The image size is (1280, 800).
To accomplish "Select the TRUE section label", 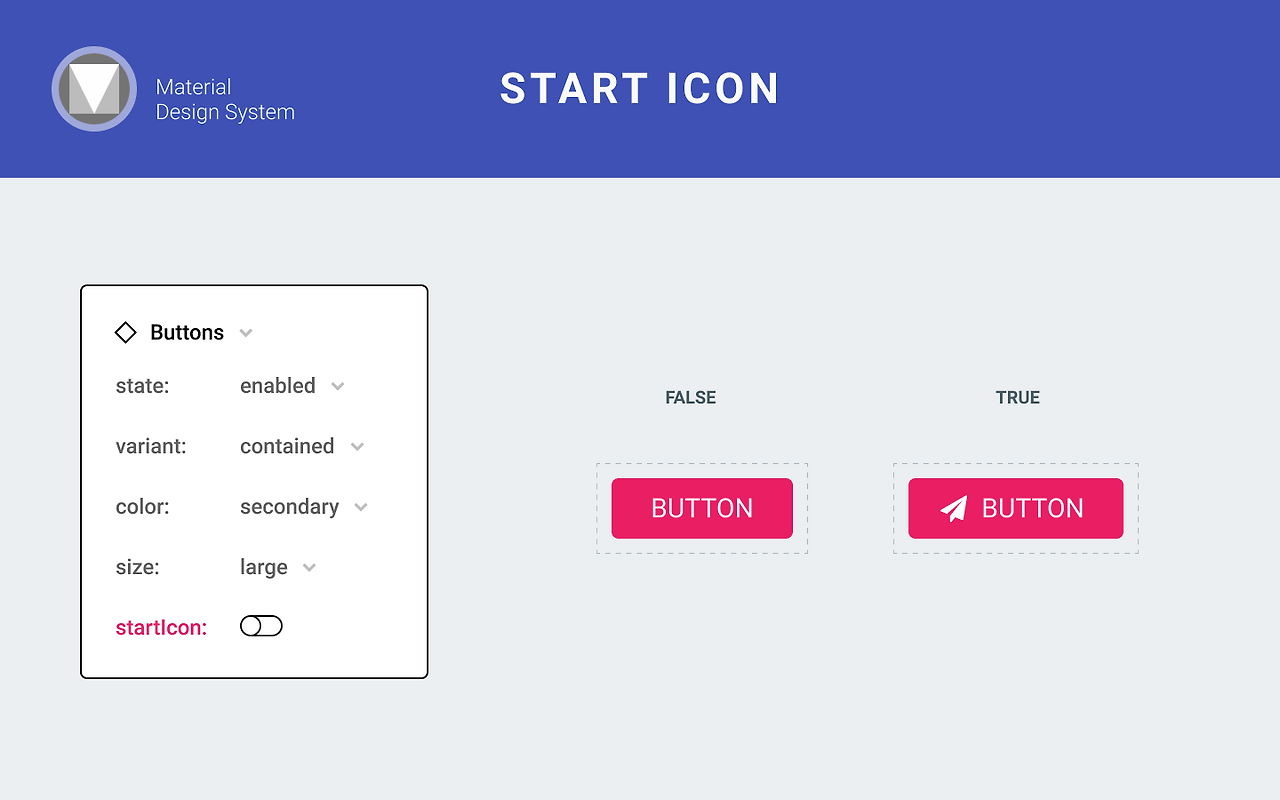I will 1017,397.
